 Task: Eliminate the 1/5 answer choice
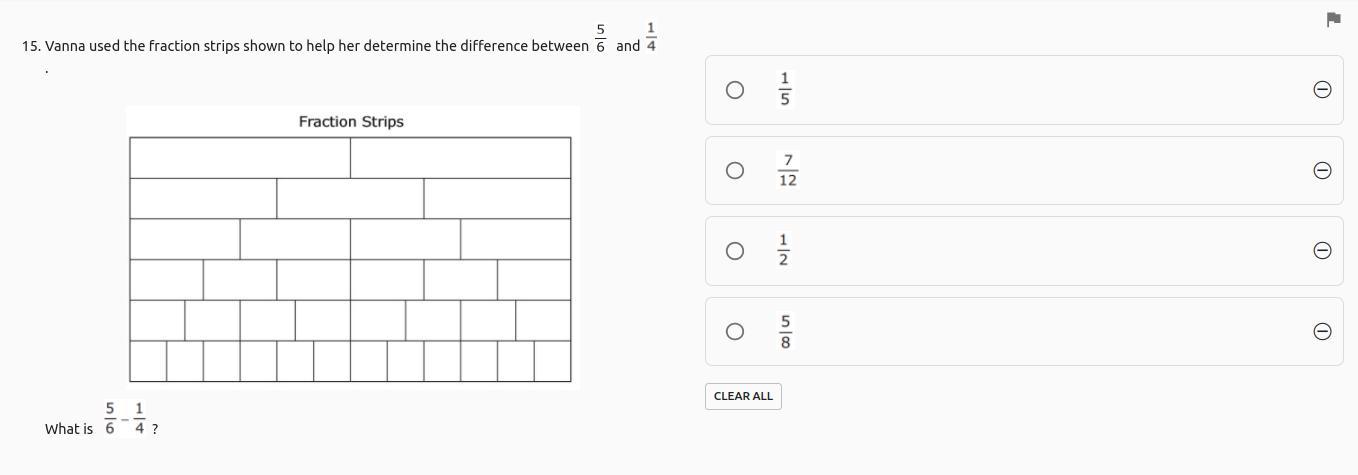(1321, 90)
